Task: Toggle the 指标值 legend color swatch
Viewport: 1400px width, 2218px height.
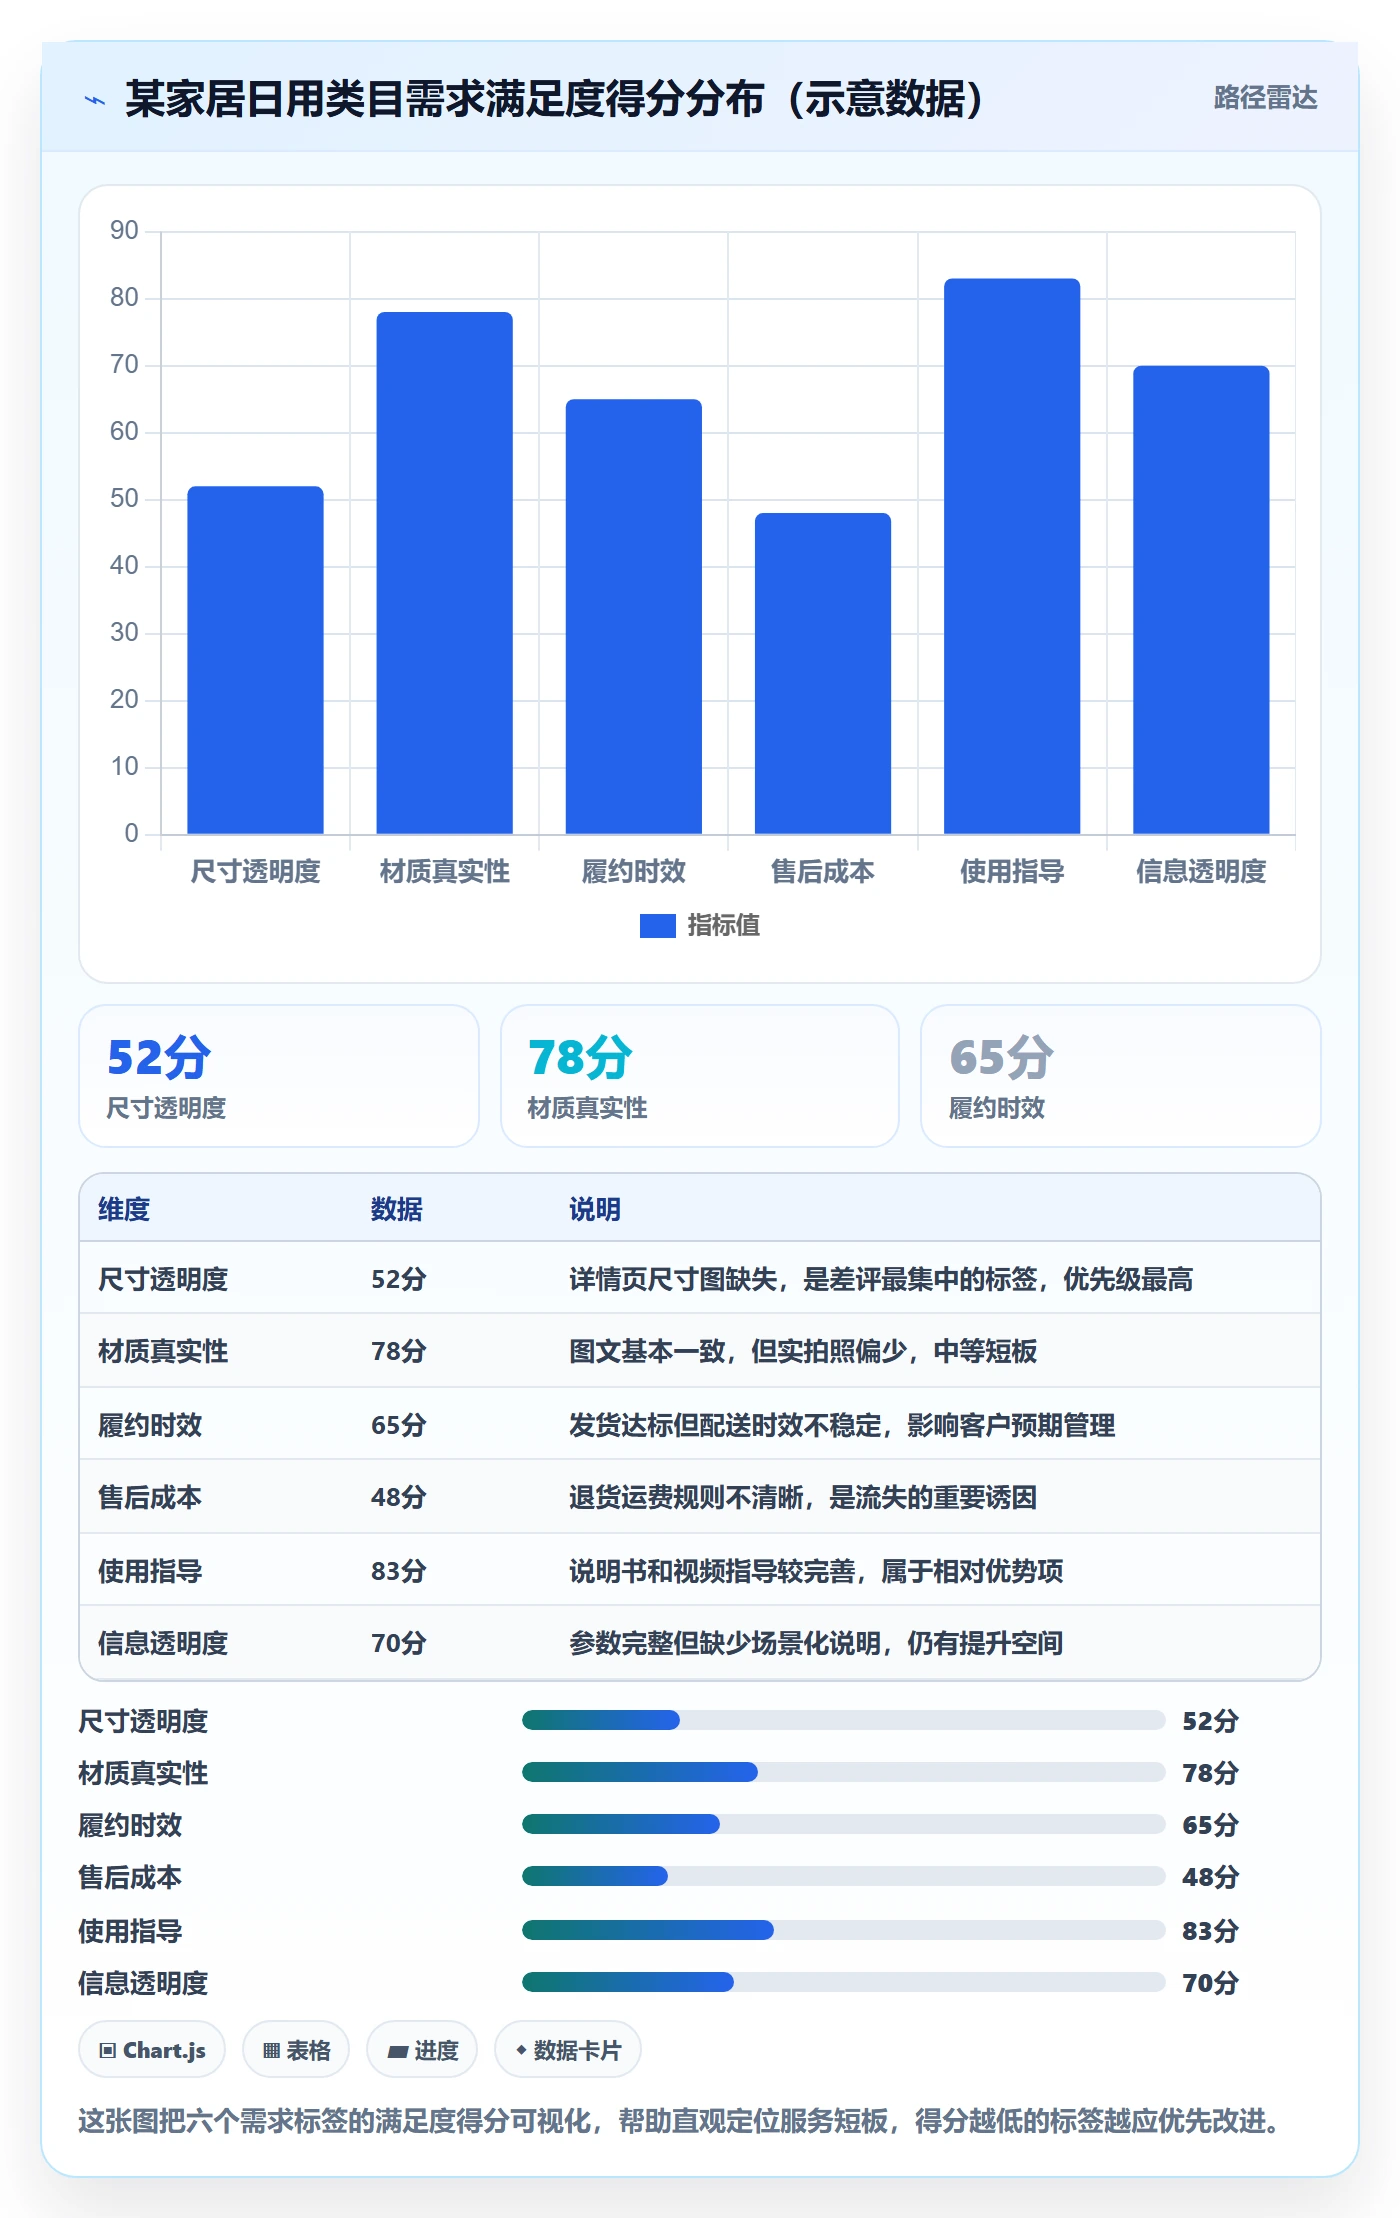Action: (x=657, y=926)
